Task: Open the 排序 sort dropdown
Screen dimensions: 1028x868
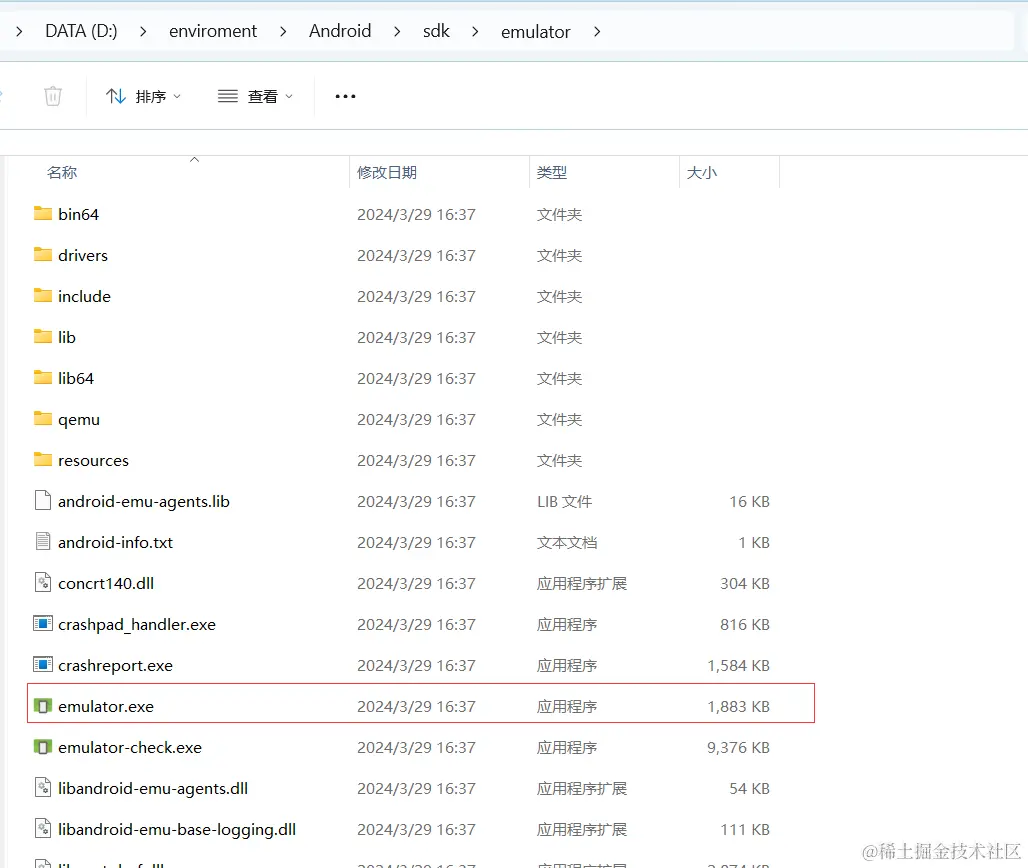Action: (x=143, y=96)
